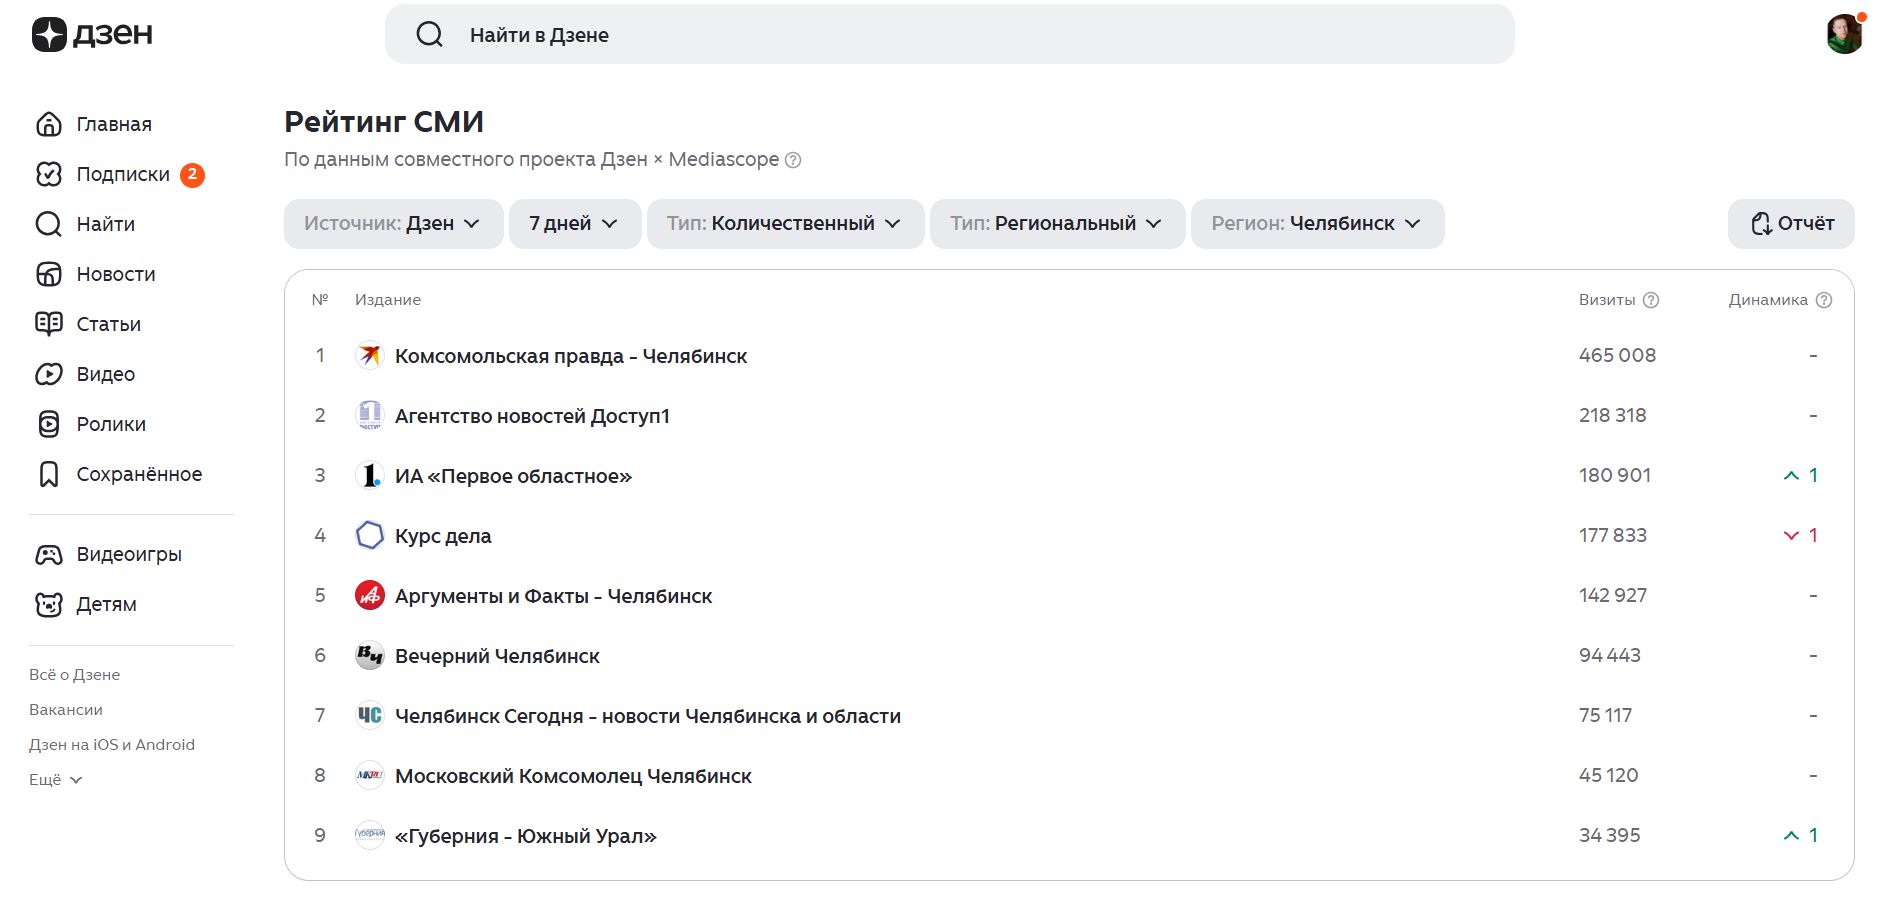The width and height of the screenshot is (1889, 898).
Task: Click the Вечерний Челябинск logo icon
Action: [370, 656]
